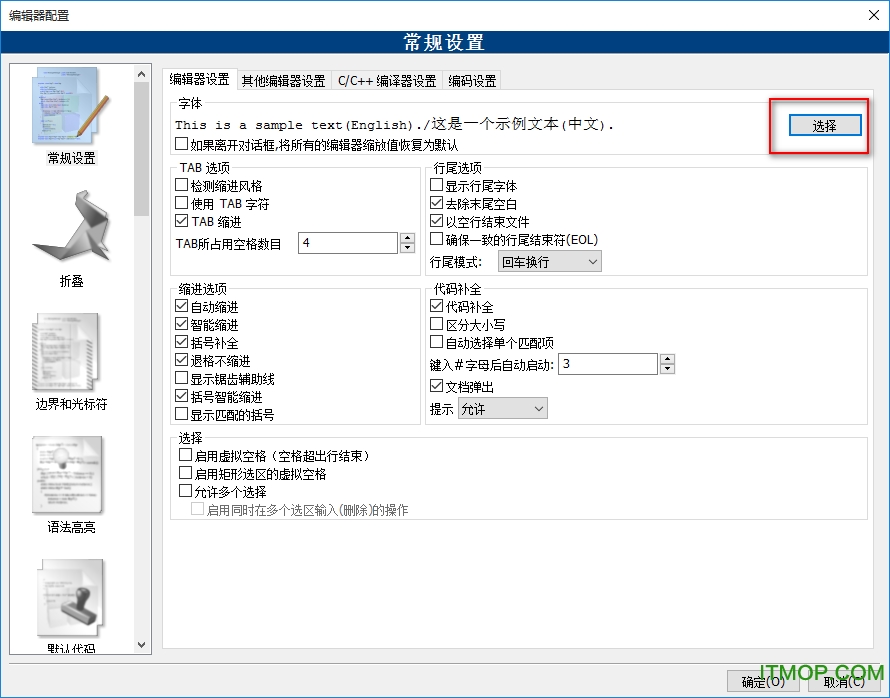Uncheck 去除末尾空白 checkbox
Image resolution: width=890 pixels, height=698 pixels.
[436, 203]
